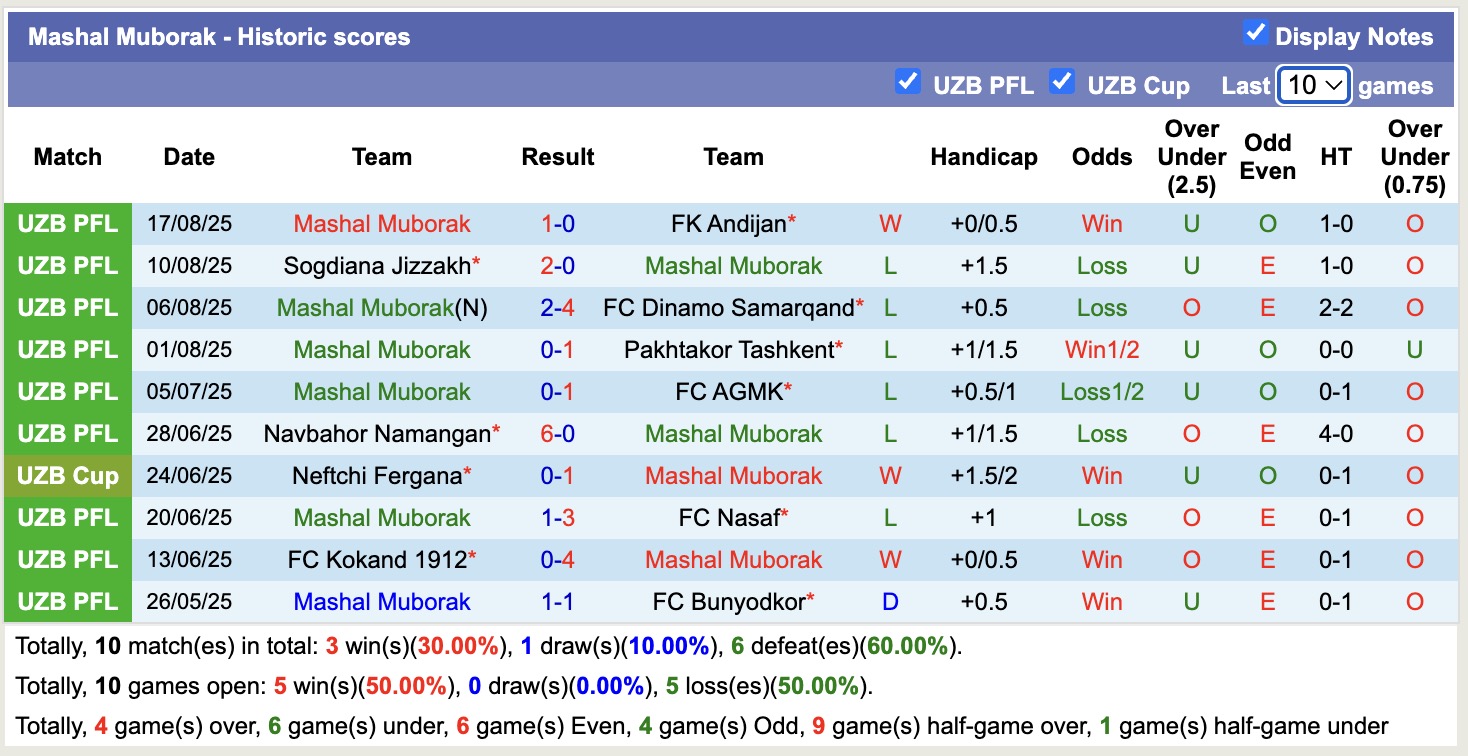The image size is (1468, 756).
Task: Open FC Dinamo Samarqand team page
Action: click(x=728, y=308)
